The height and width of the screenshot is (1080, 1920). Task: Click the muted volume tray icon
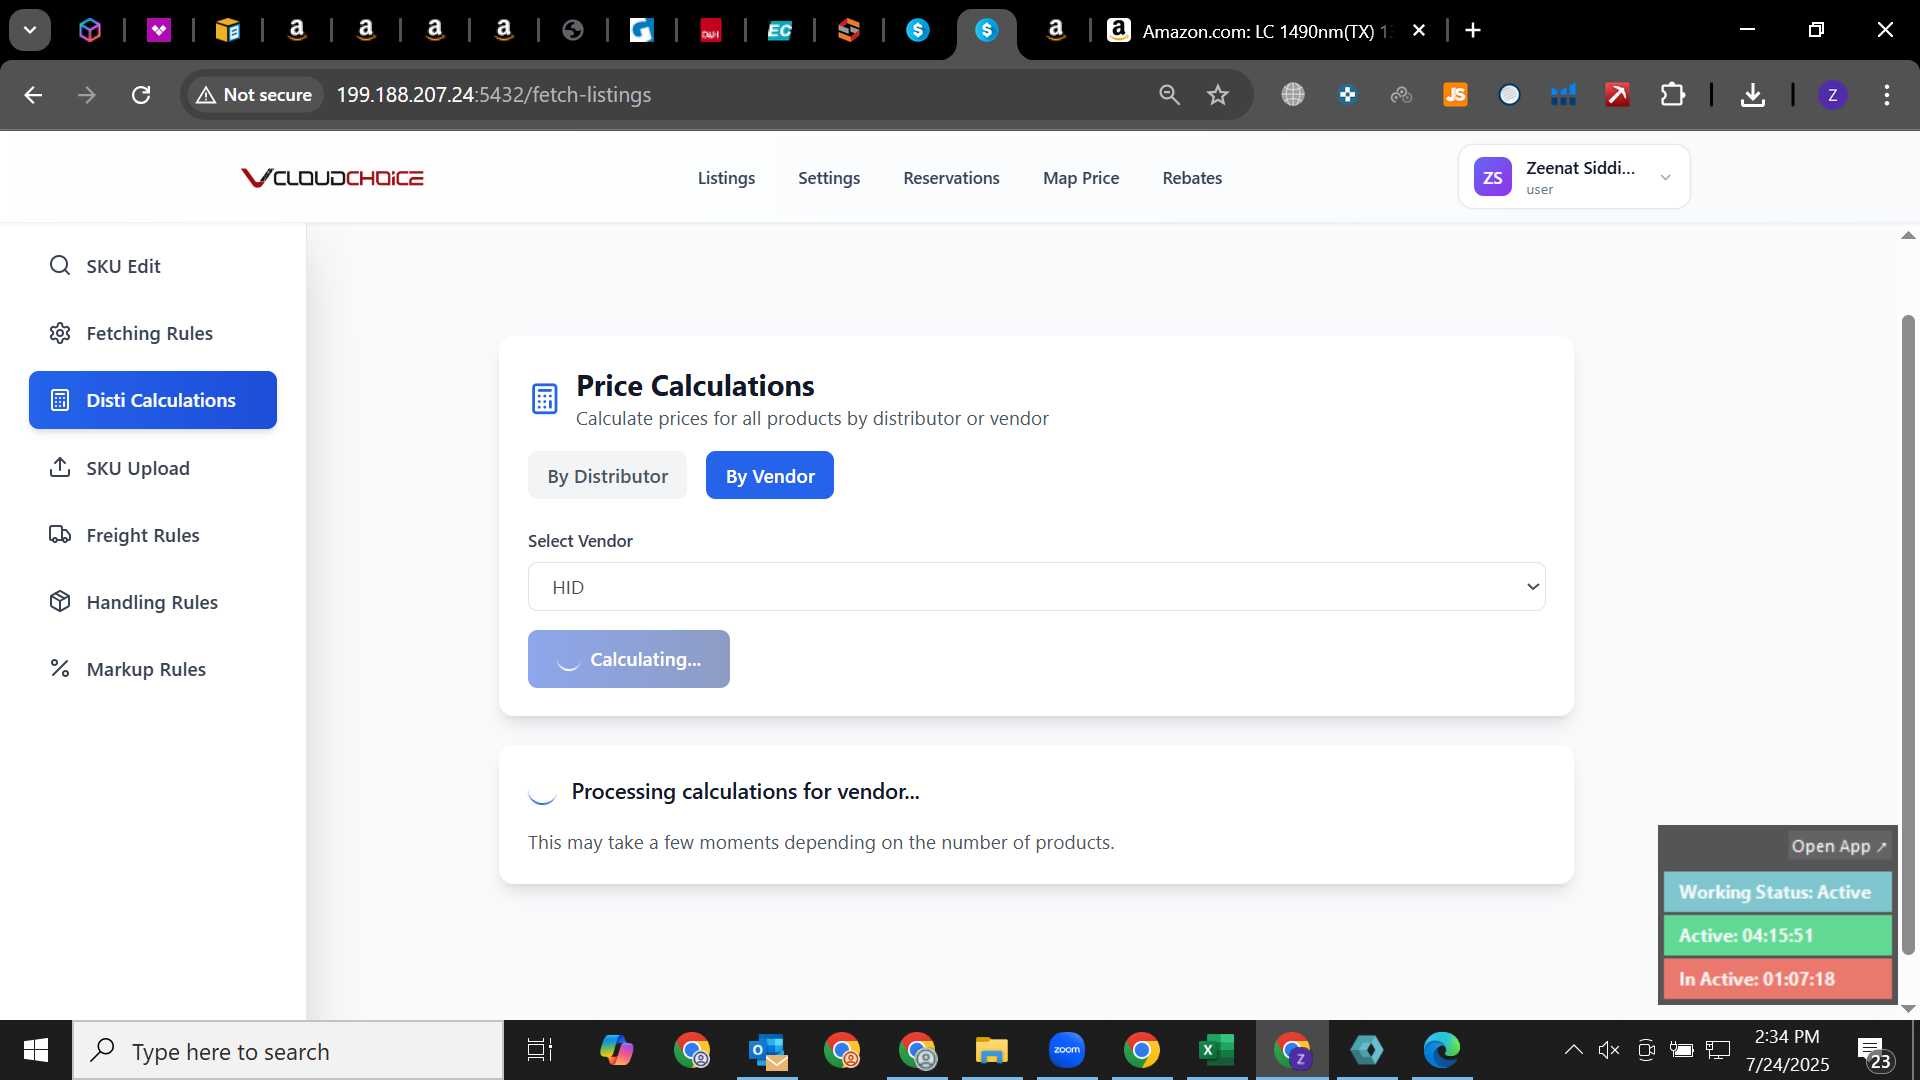pos(1609,1050)
